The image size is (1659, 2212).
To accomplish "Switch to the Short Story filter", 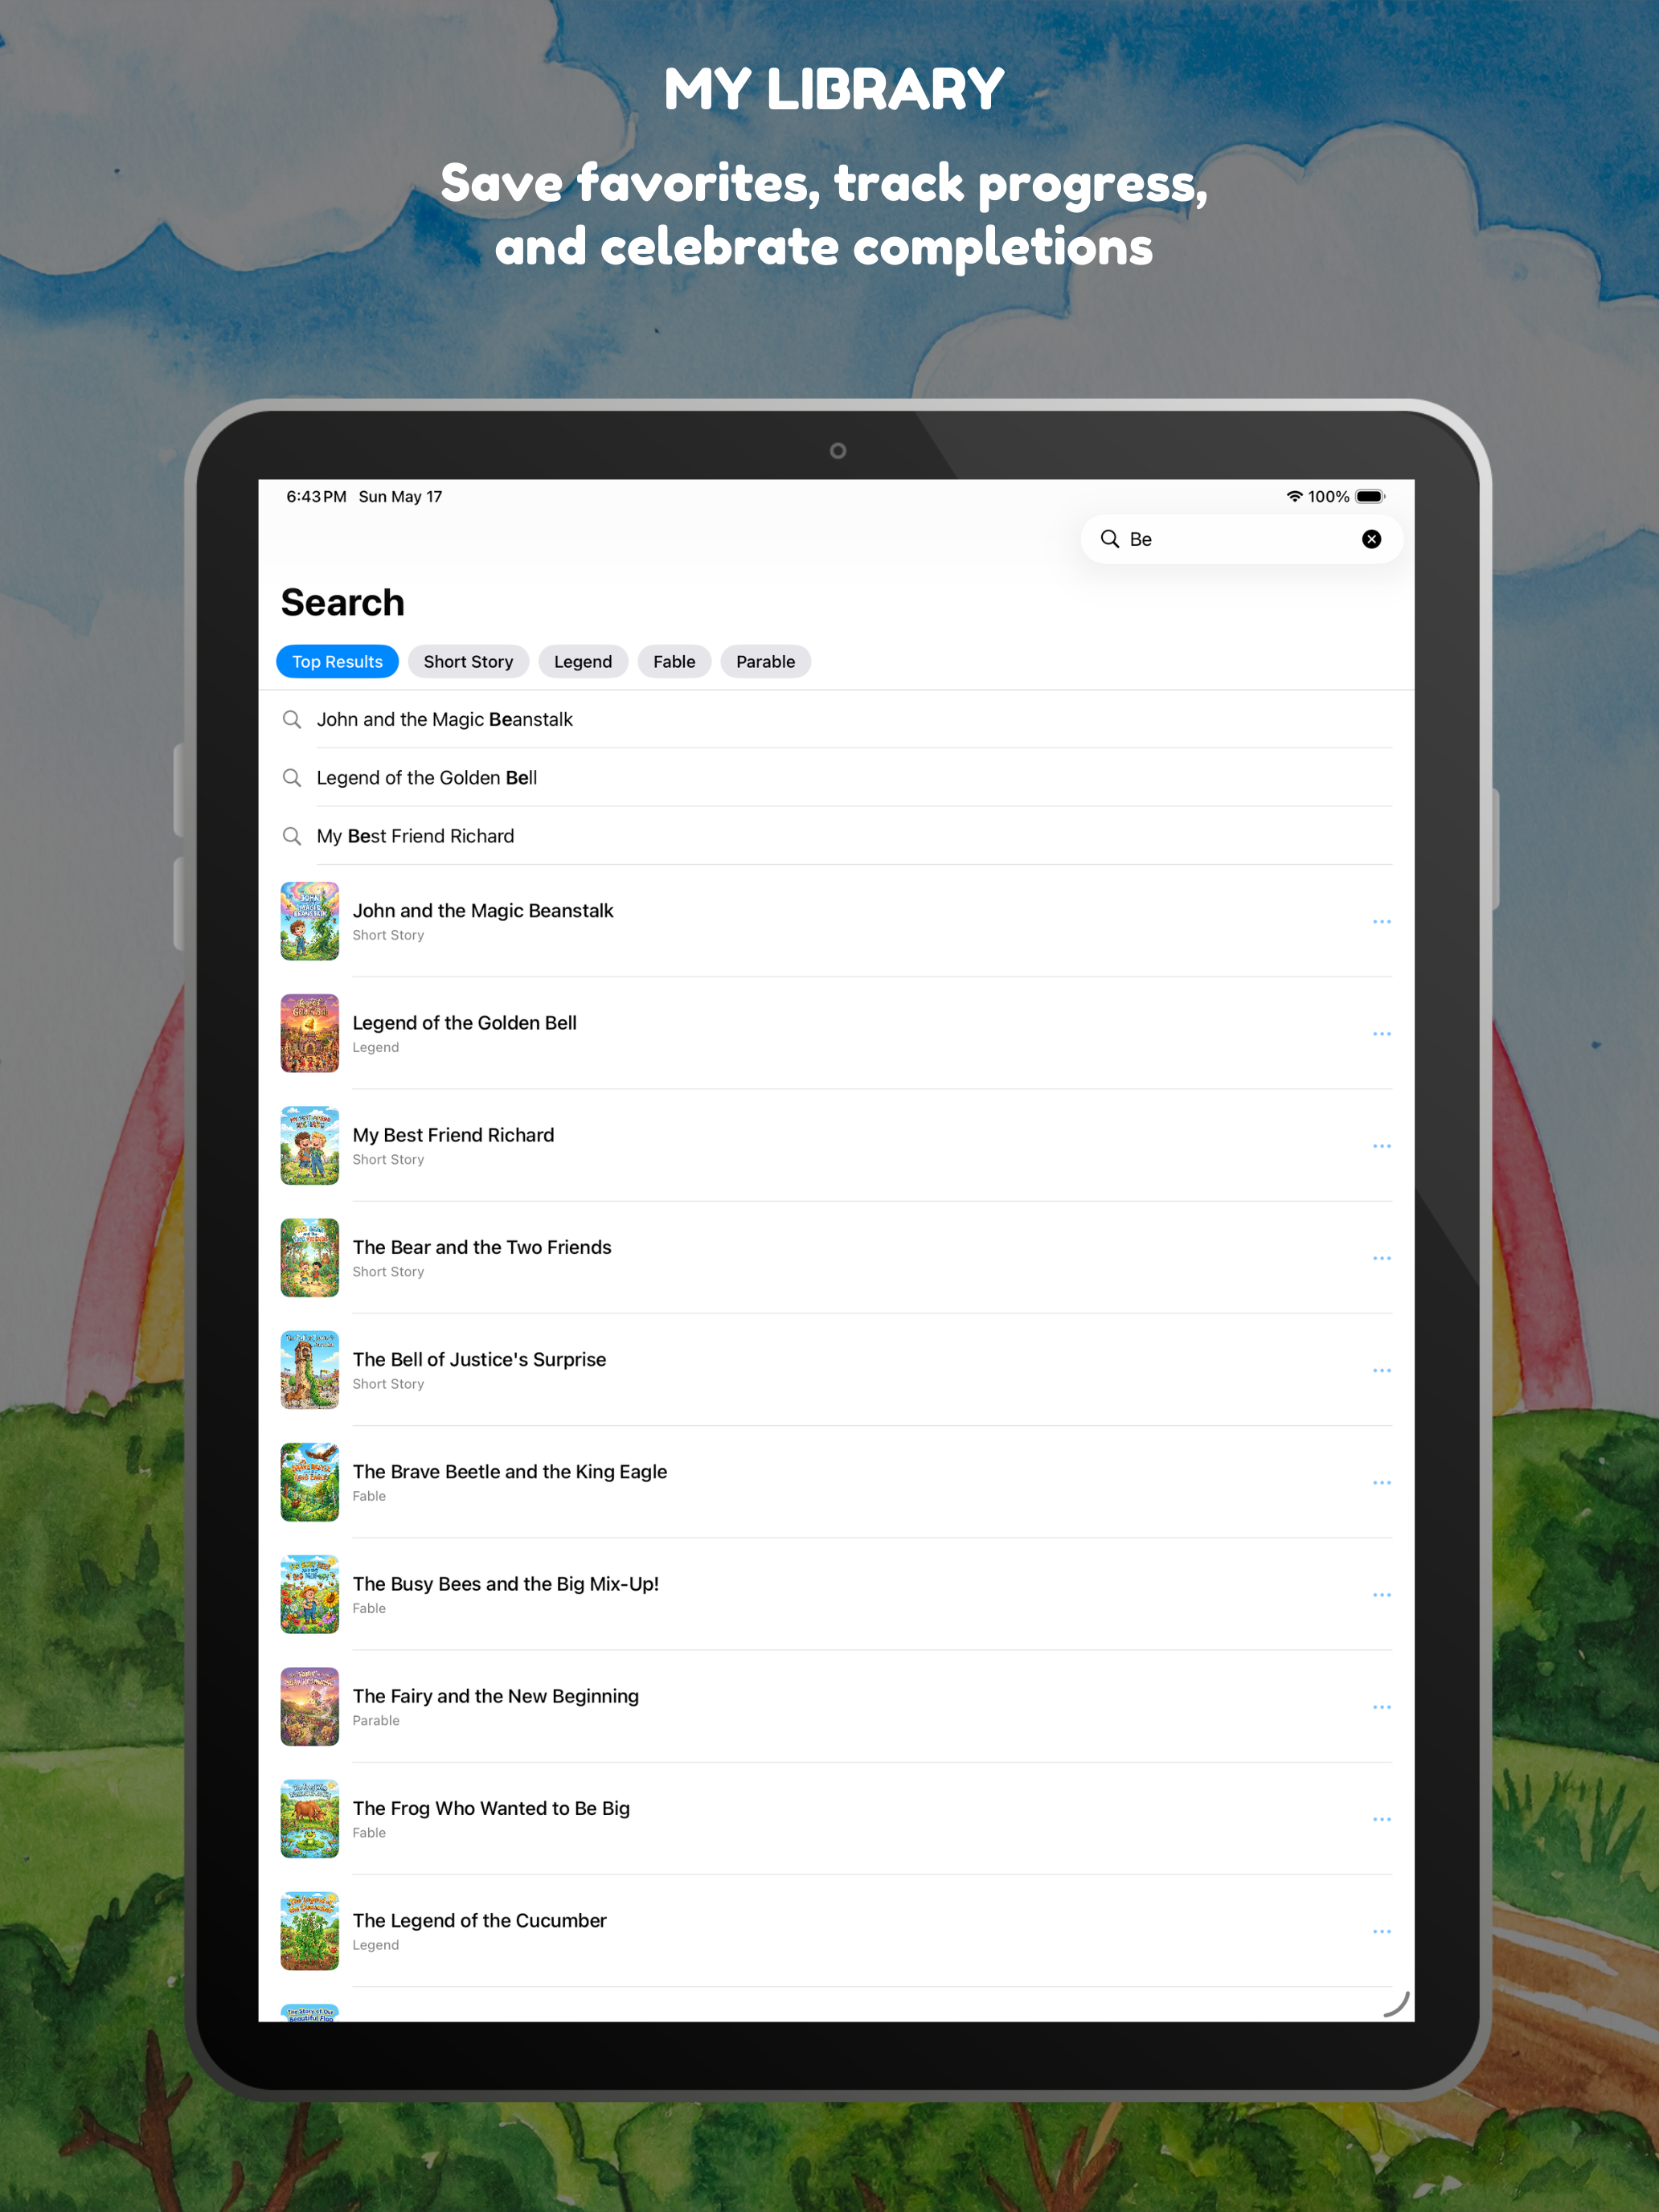I will tap(468, 661).
